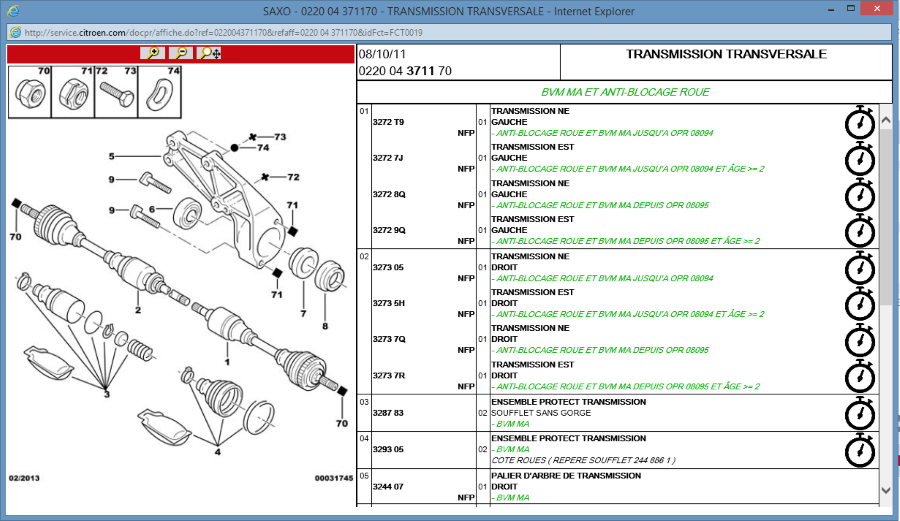Select thumbnail 70, the flanged nut
The height and width of the screenshot is (521, 900).
pyautogui.click(x=30, y=92)
